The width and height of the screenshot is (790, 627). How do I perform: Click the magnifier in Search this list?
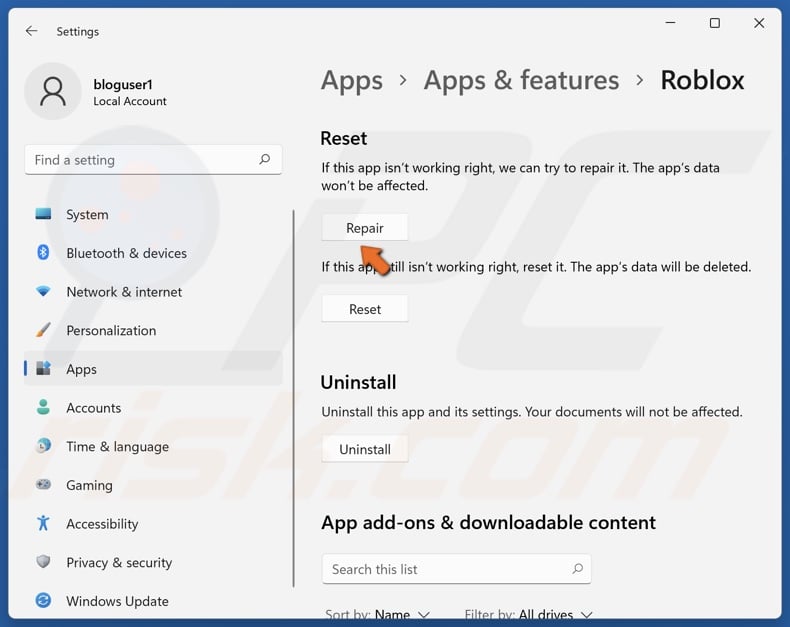pos(577,569)
